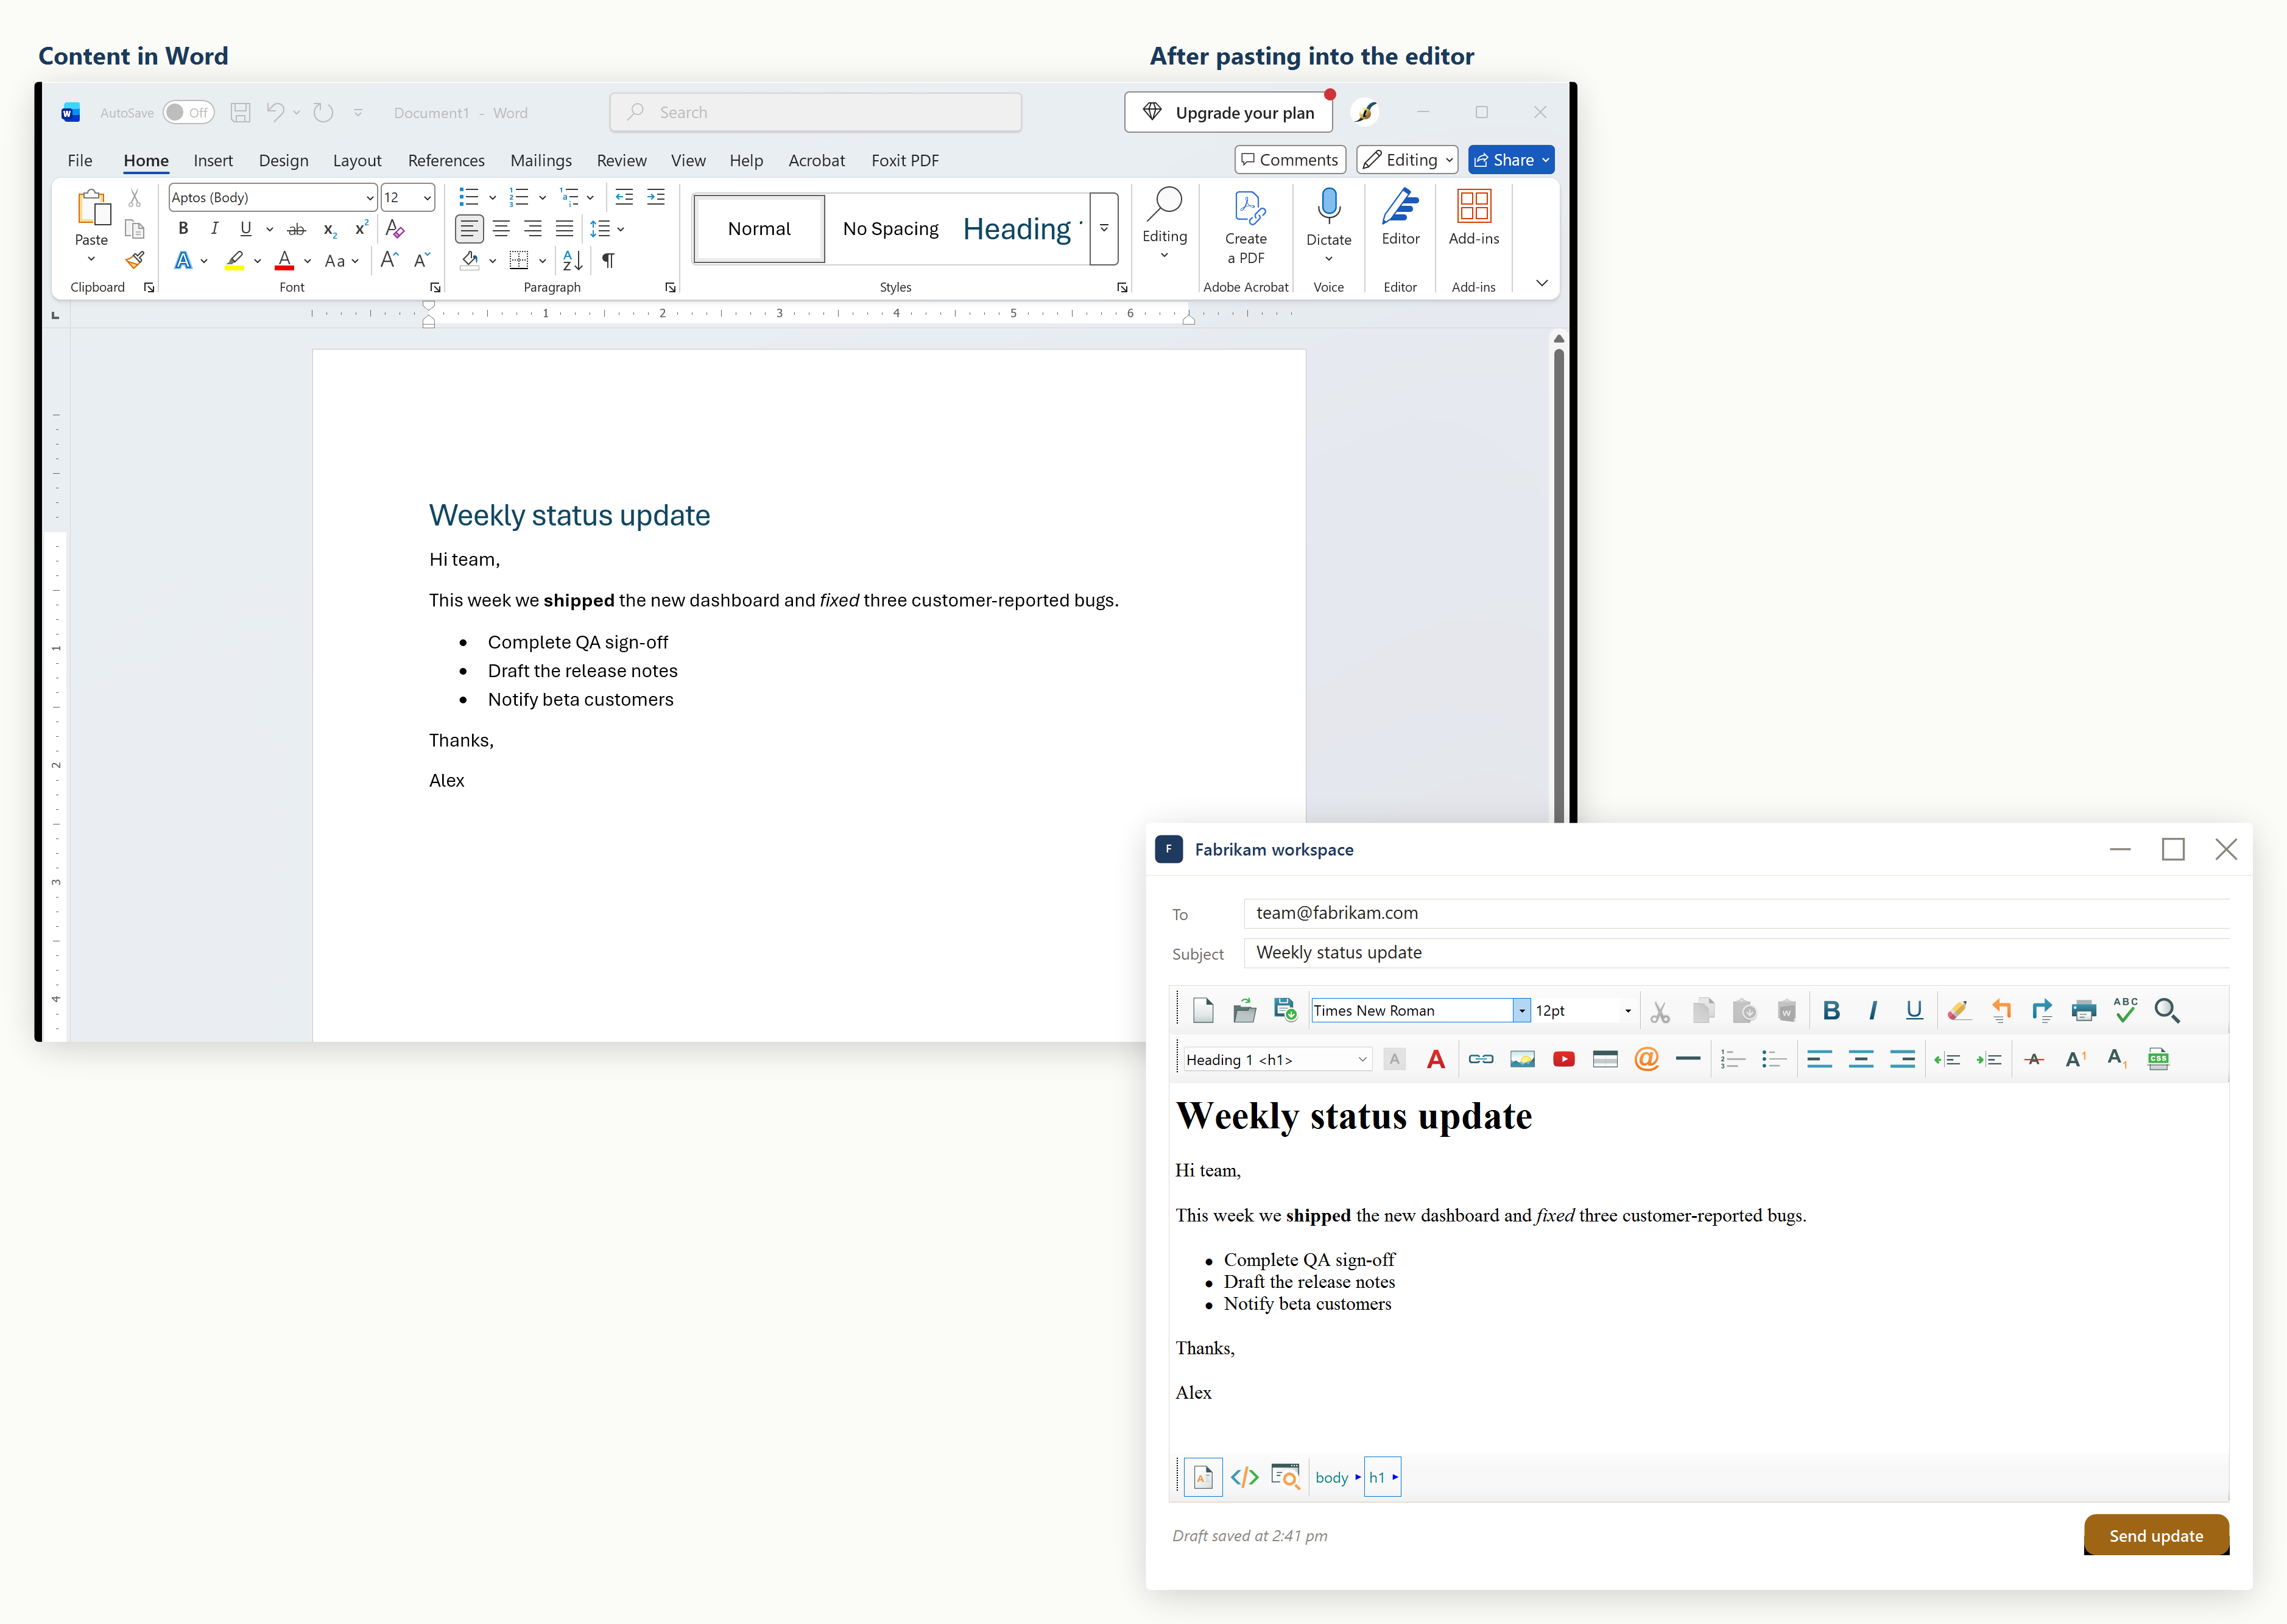Insert a horizontal rule in the editor
This screenshot has width=2287, height=1624.
pos(1688,1059)
